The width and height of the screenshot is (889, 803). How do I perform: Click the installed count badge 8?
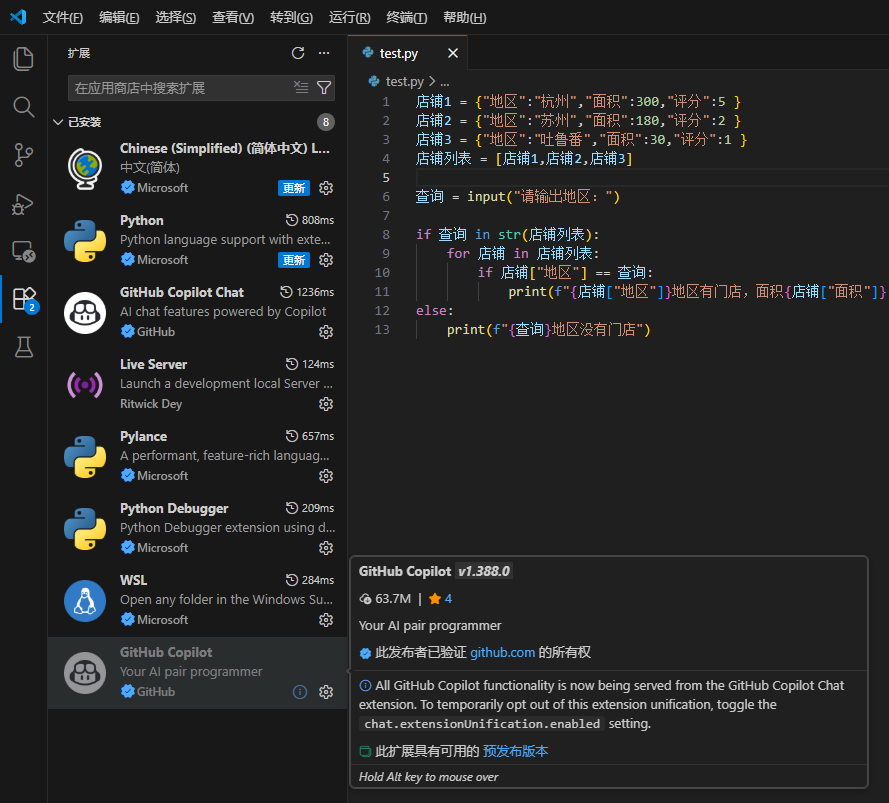point(326,122)
